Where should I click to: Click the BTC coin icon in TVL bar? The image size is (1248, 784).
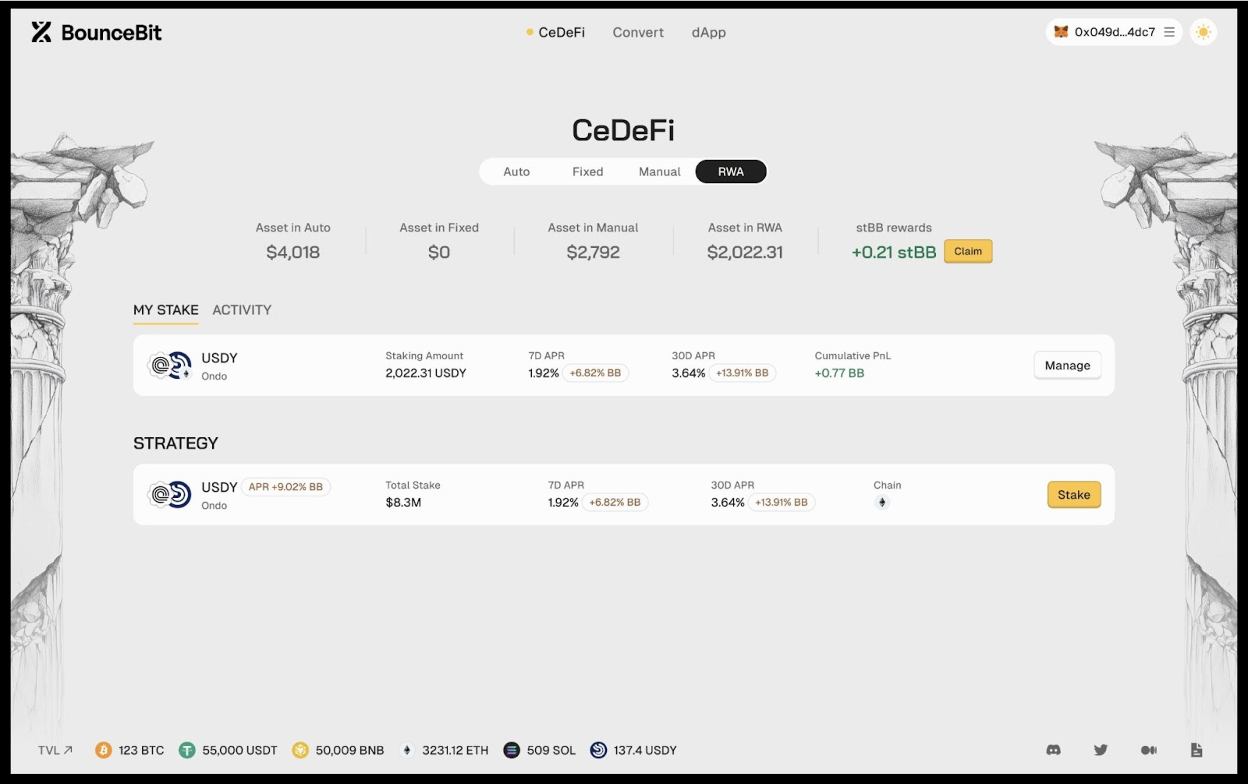click(x=103, y=750)
